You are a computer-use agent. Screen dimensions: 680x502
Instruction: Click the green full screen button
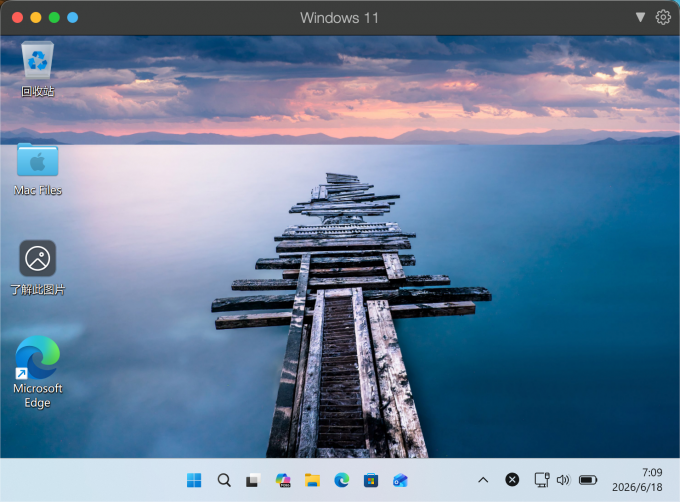pyautogui.click(x=54, y=18)
